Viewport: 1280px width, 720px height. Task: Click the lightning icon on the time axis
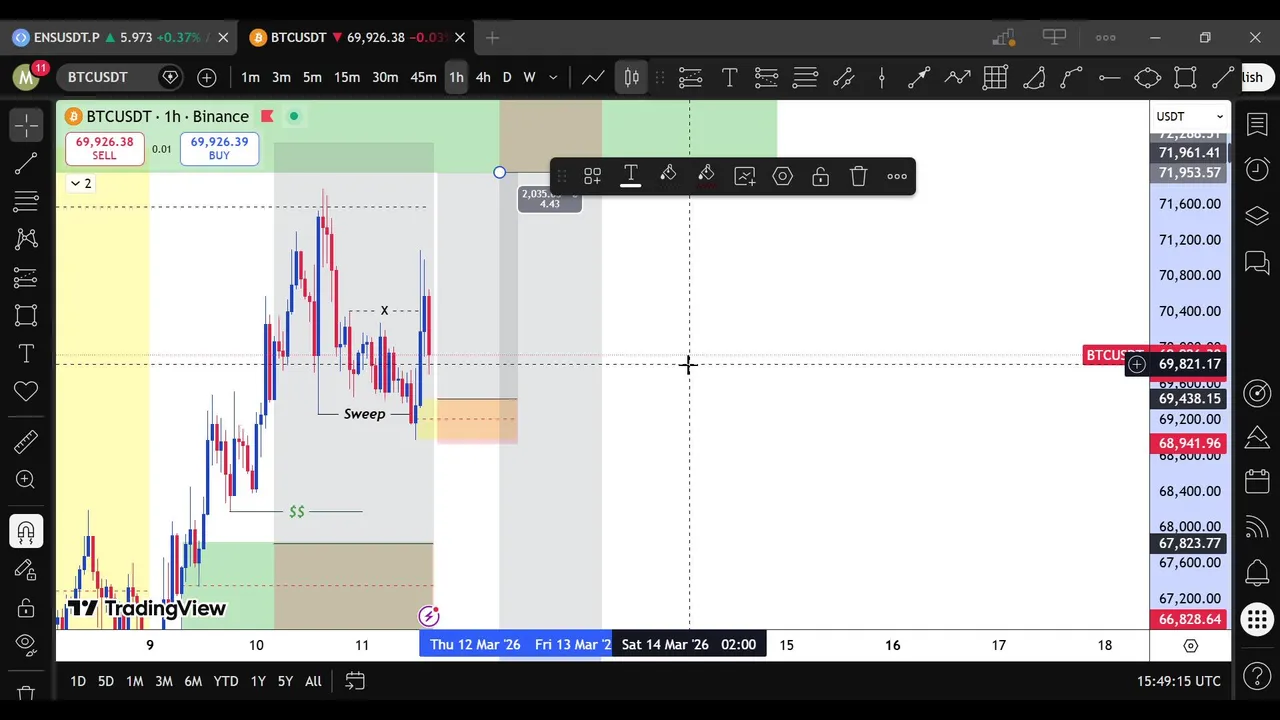pos(429,616)
